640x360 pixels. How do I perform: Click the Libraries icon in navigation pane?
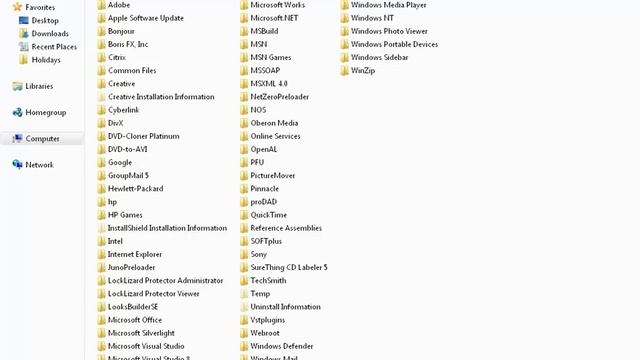pyautogui.click(x=17, y=86)
